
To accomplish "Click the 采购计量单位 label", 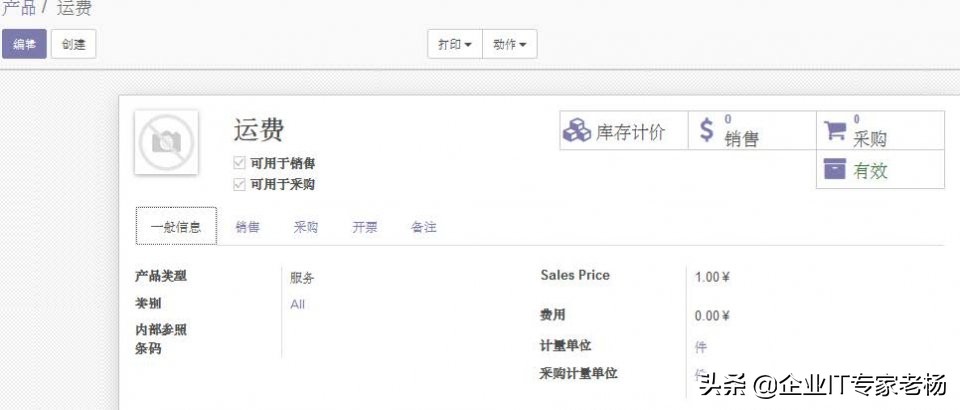I will pos(579,373).
